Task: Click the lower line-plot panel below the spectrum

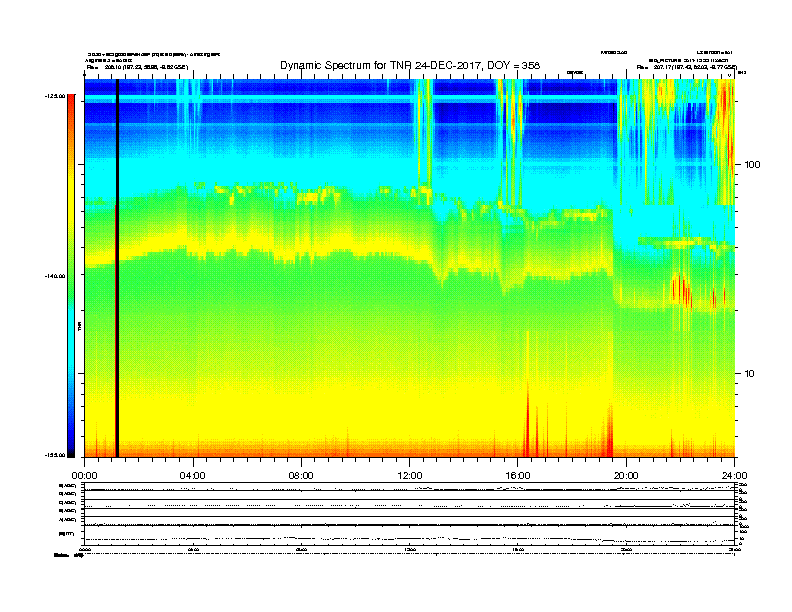Action: [x=409, y=515]
